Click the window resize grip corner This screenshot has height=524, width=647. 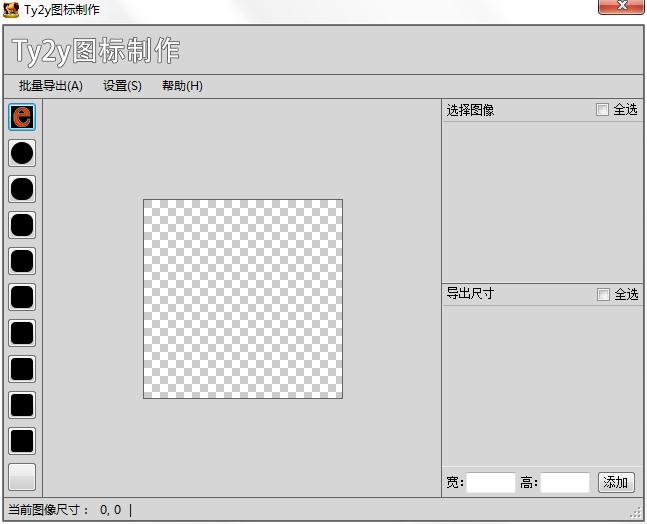[x=635, y=512]
